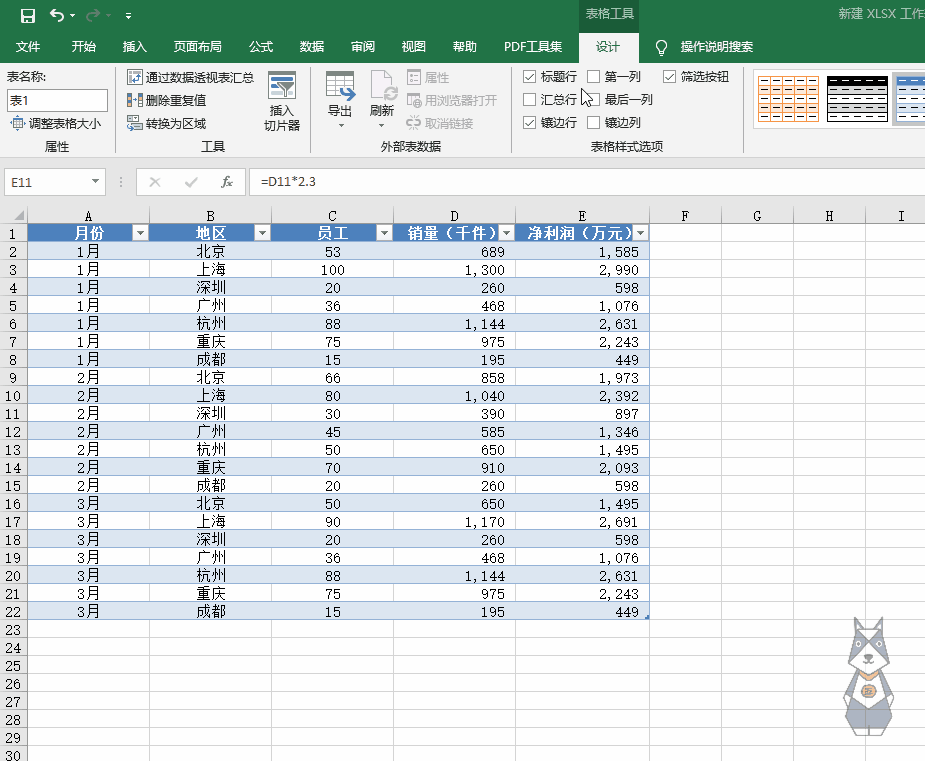Image resolution: width=925 pixels, height=761 pixels.
Task: Click the Redo arrow icon
Action: [x=93, y=15]
